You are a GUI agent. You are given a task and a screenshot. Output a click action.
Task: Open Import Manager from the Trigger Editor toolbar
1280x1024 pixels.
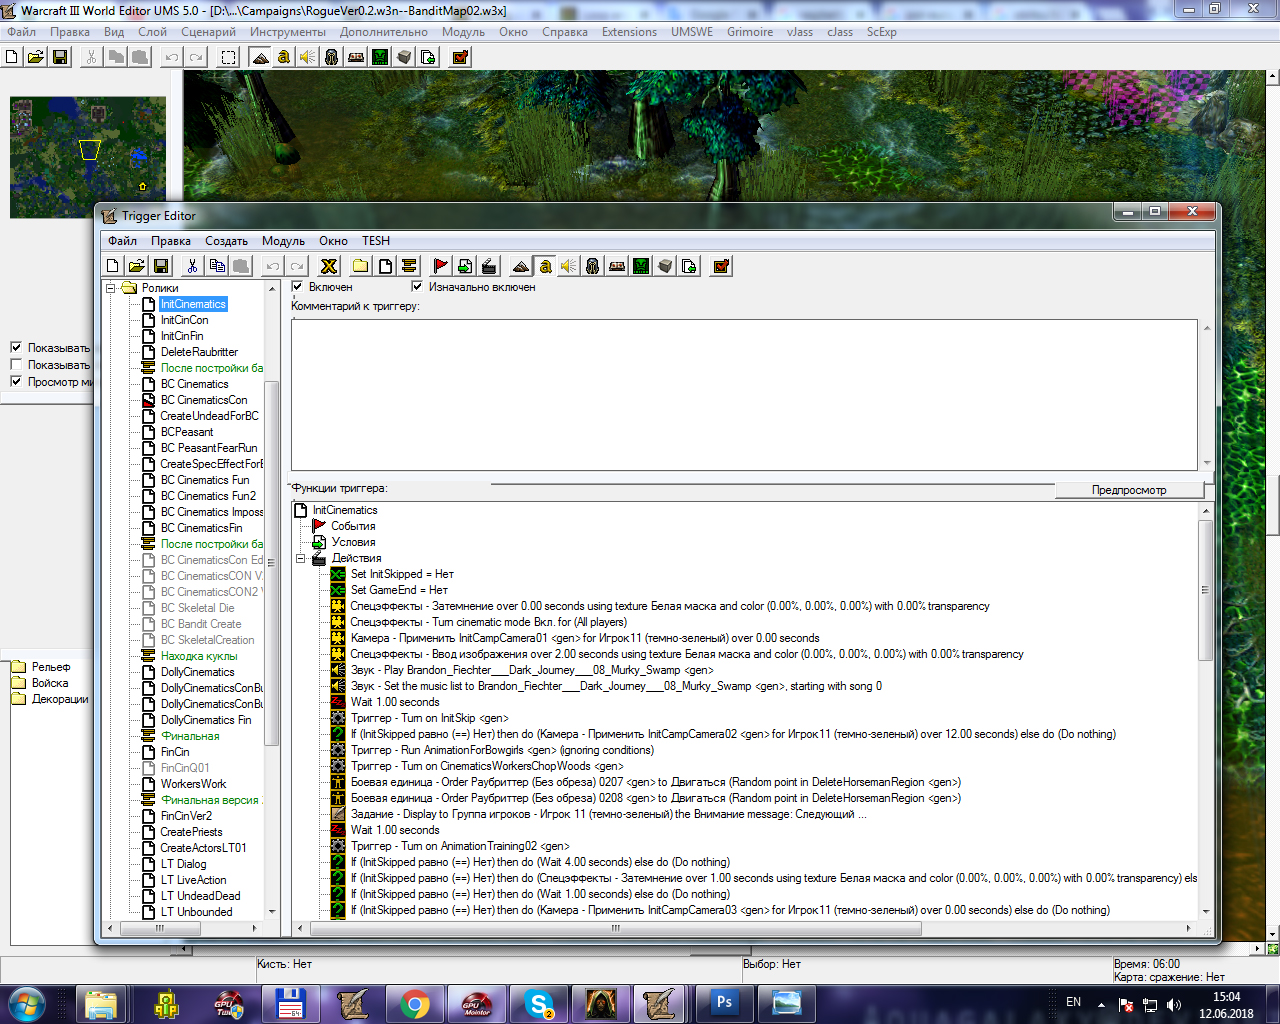tap(689, 266)
